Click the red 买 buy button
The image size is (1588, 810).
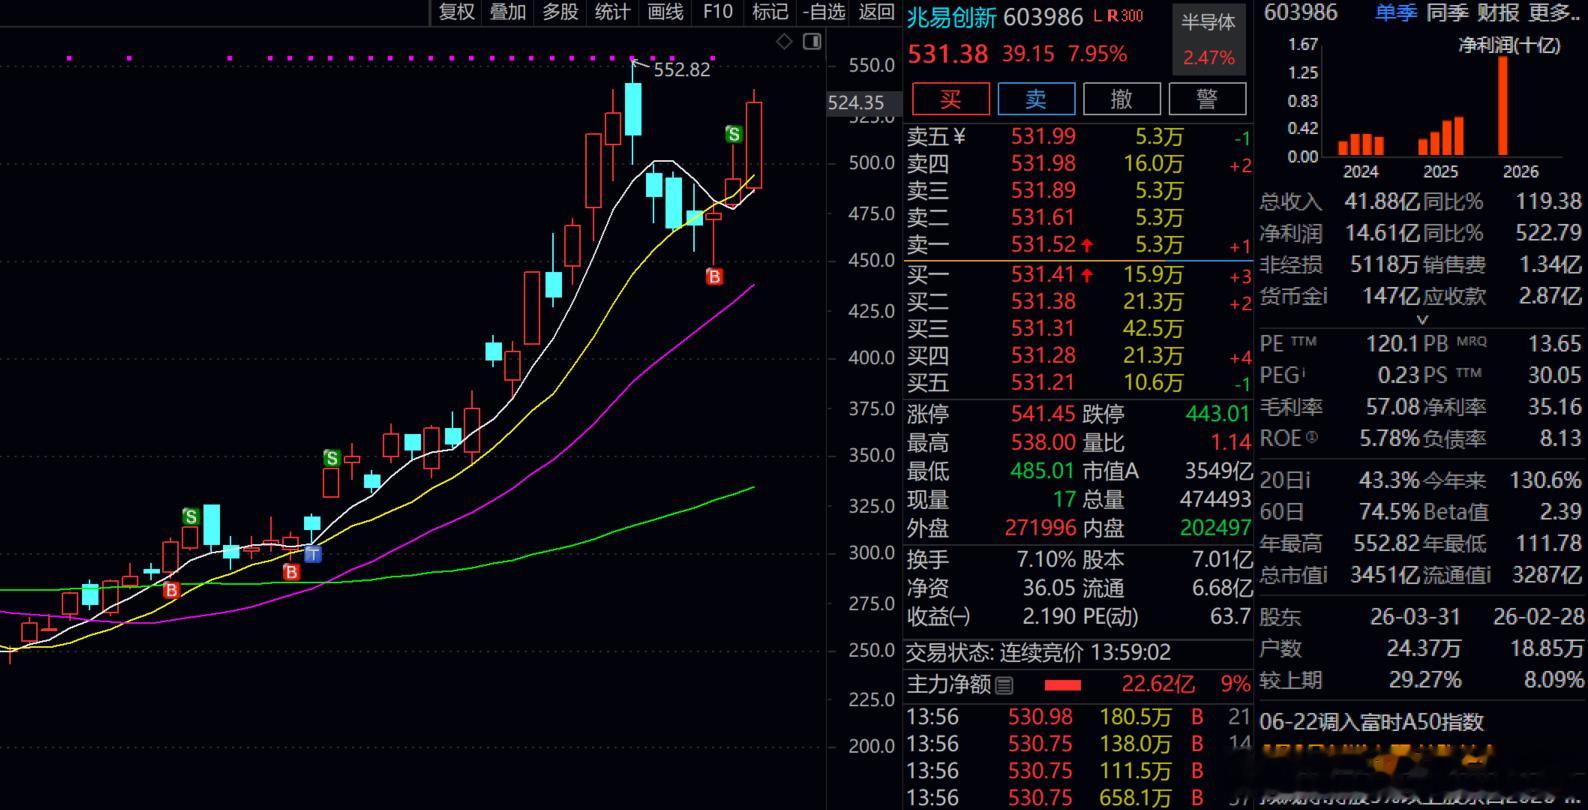tap(951, 99)
